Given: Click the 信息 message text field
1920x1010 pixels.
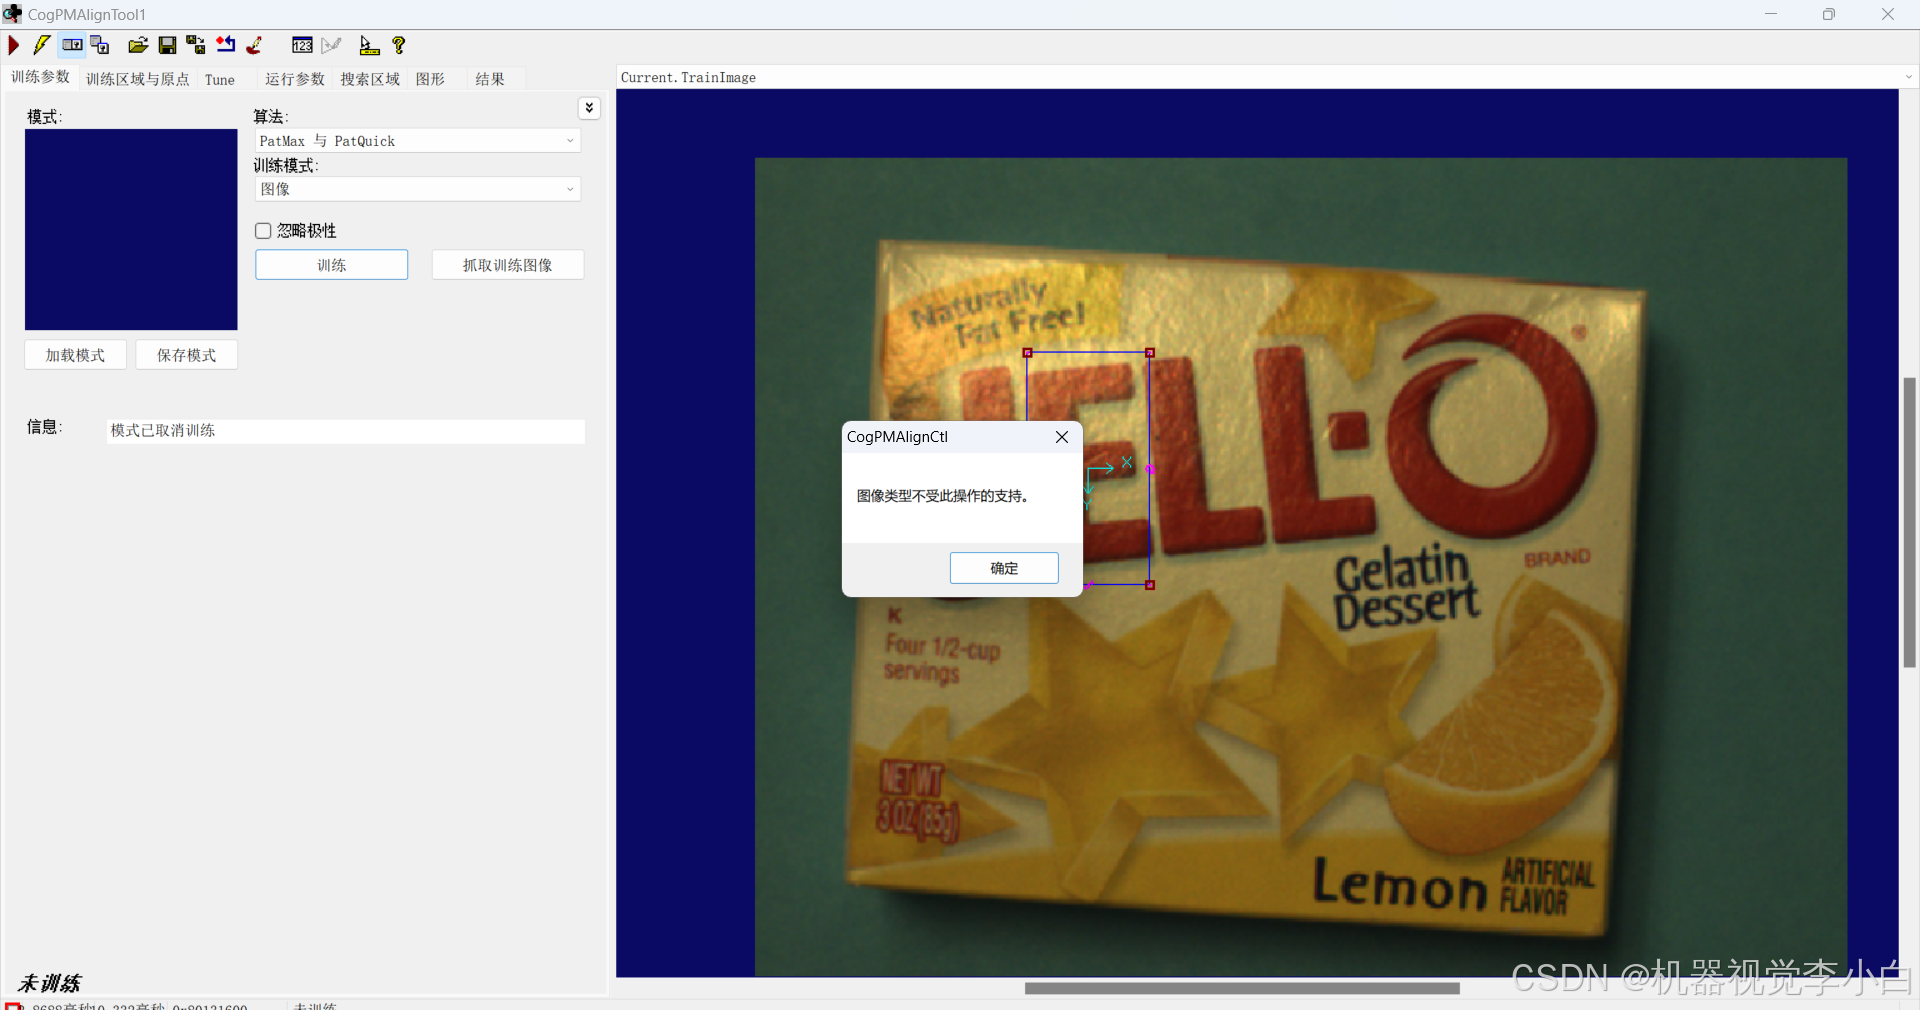Looking at the screenshot, I should coord(345,431).
